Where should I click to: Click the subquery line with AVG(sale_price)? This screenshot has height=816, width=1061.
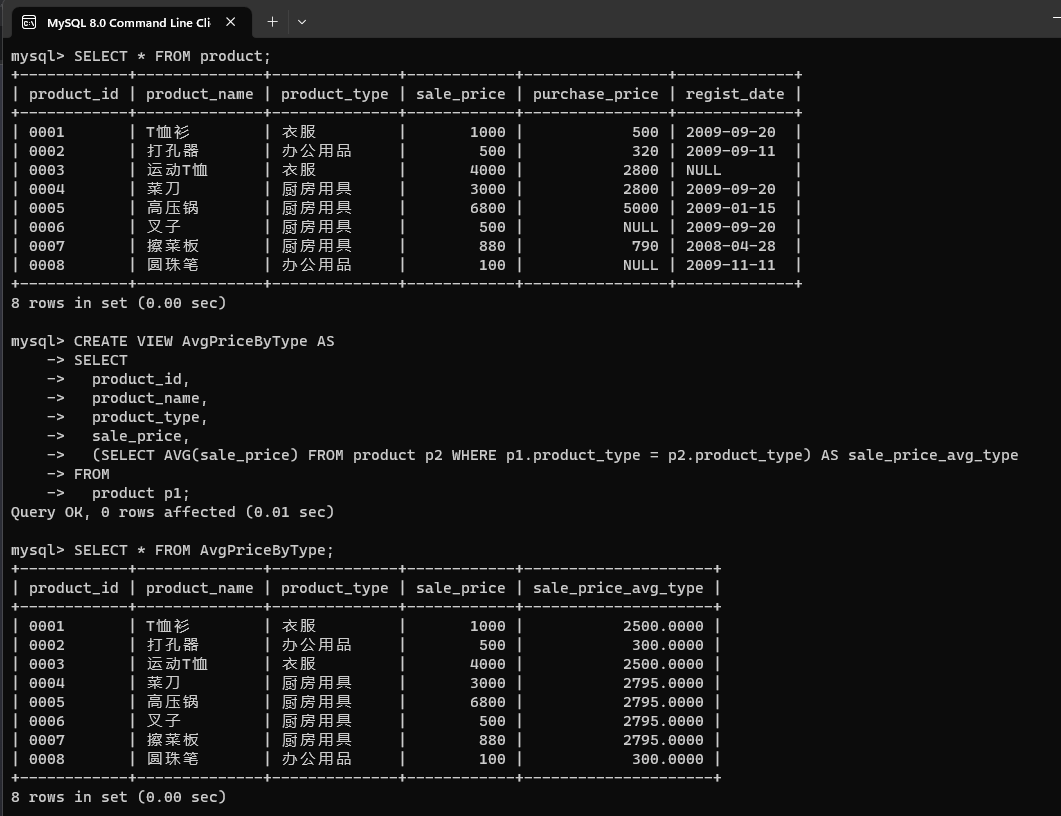click(555, 455)
